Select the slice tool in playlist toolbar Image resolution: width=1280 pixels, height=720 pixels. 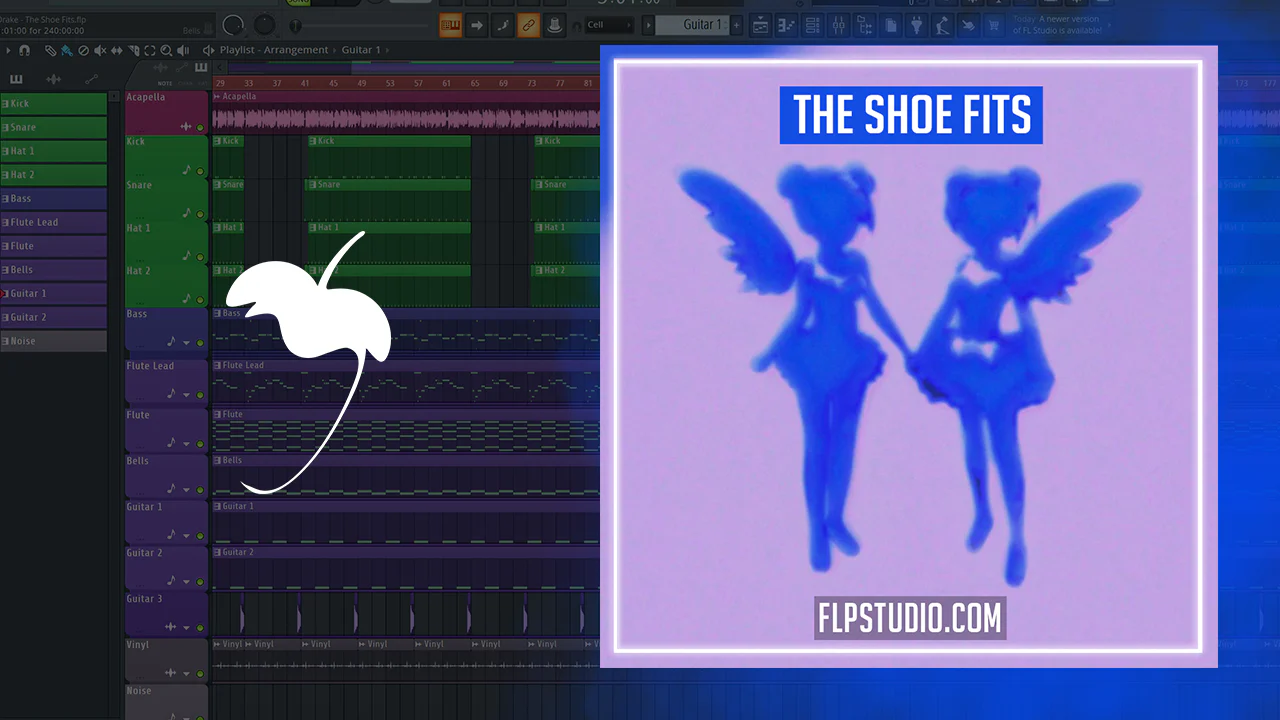pyautogui.click(x=134, y=50)
